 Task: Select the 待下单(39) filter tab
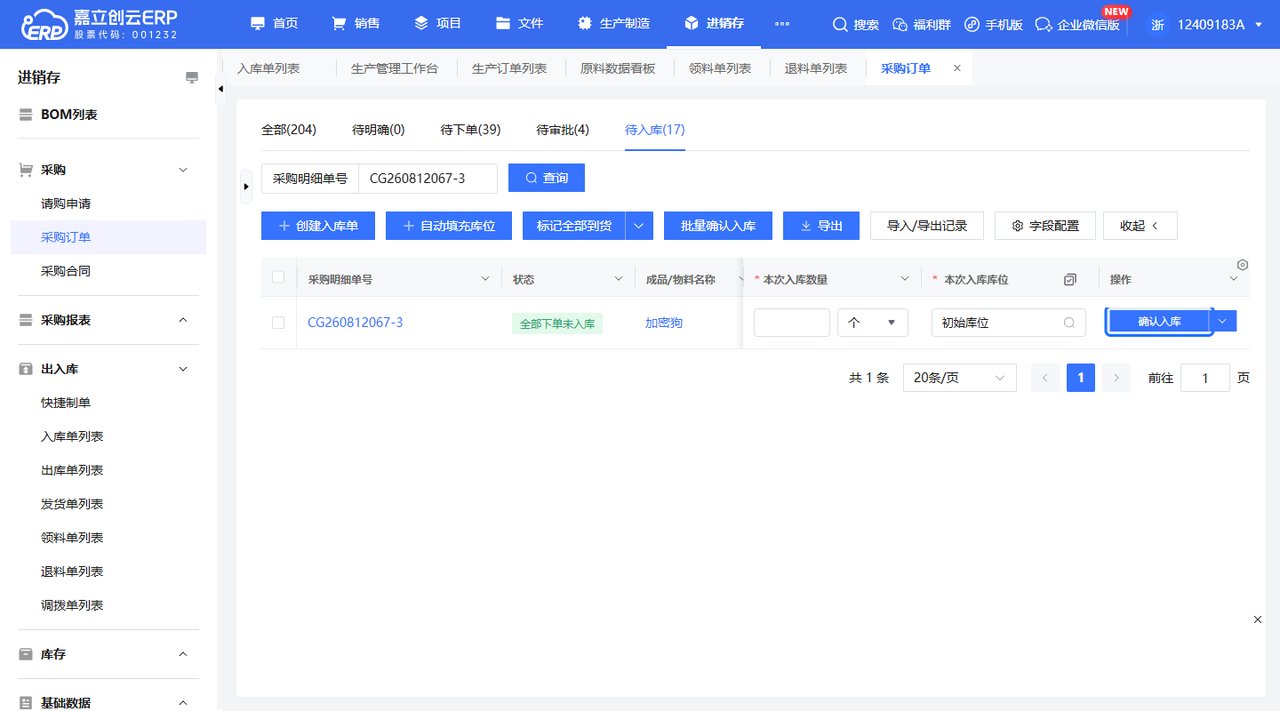click(470, 130)
